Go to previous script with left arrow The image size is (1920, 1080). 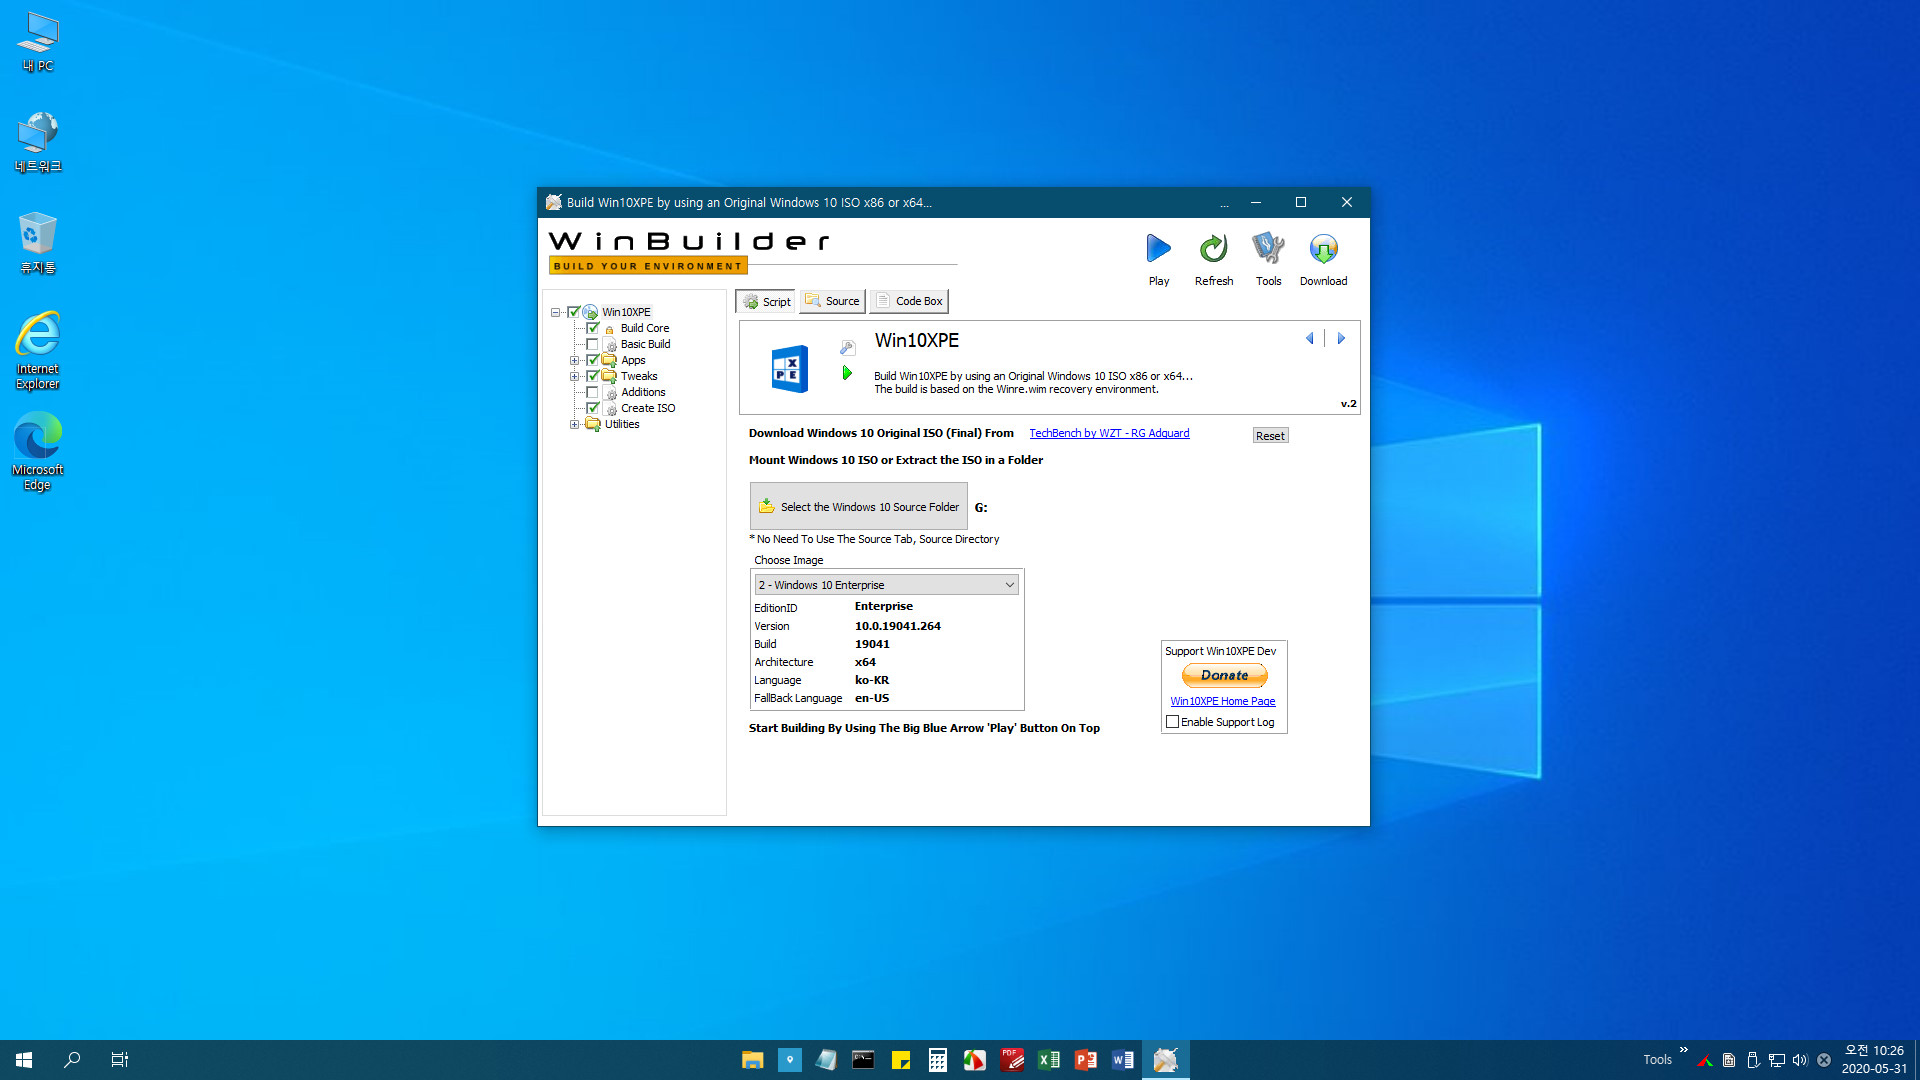point(1309,338)
